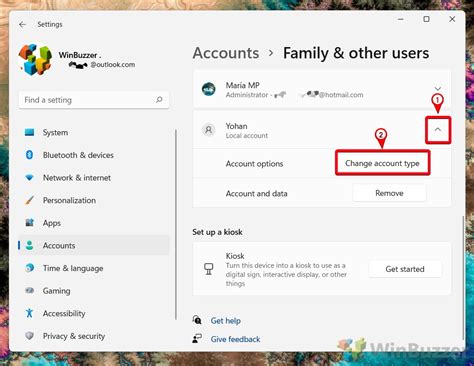Focus the Find a setting search box
The width and height of the screenshot is (474, 366).
94,100
